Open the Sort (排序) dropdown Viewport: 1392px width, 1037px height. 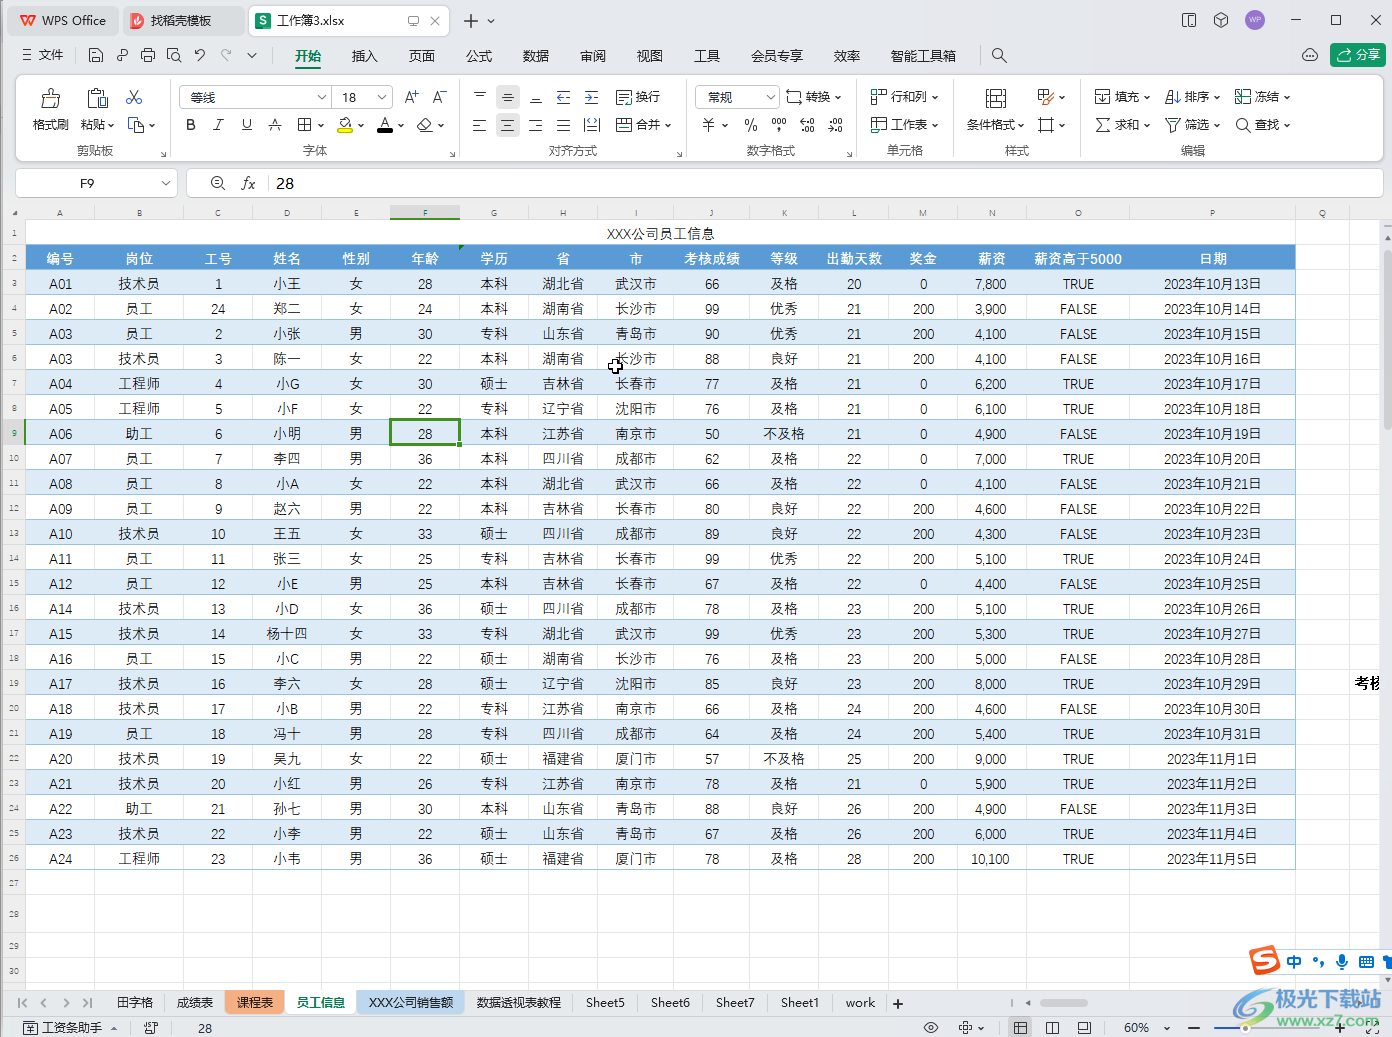click(x=1192, y=97)
